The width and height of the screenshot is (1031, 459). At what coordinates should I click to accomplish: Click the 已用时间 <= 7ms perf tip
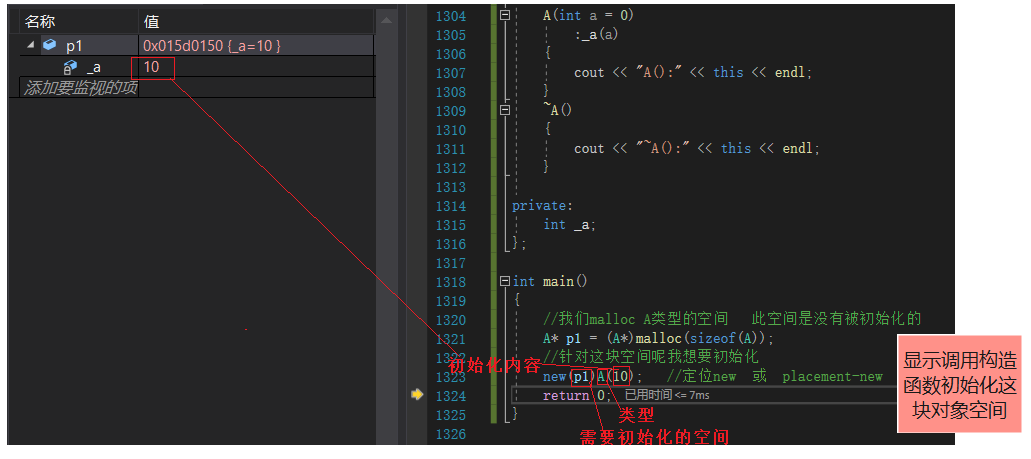click(667, 395)
